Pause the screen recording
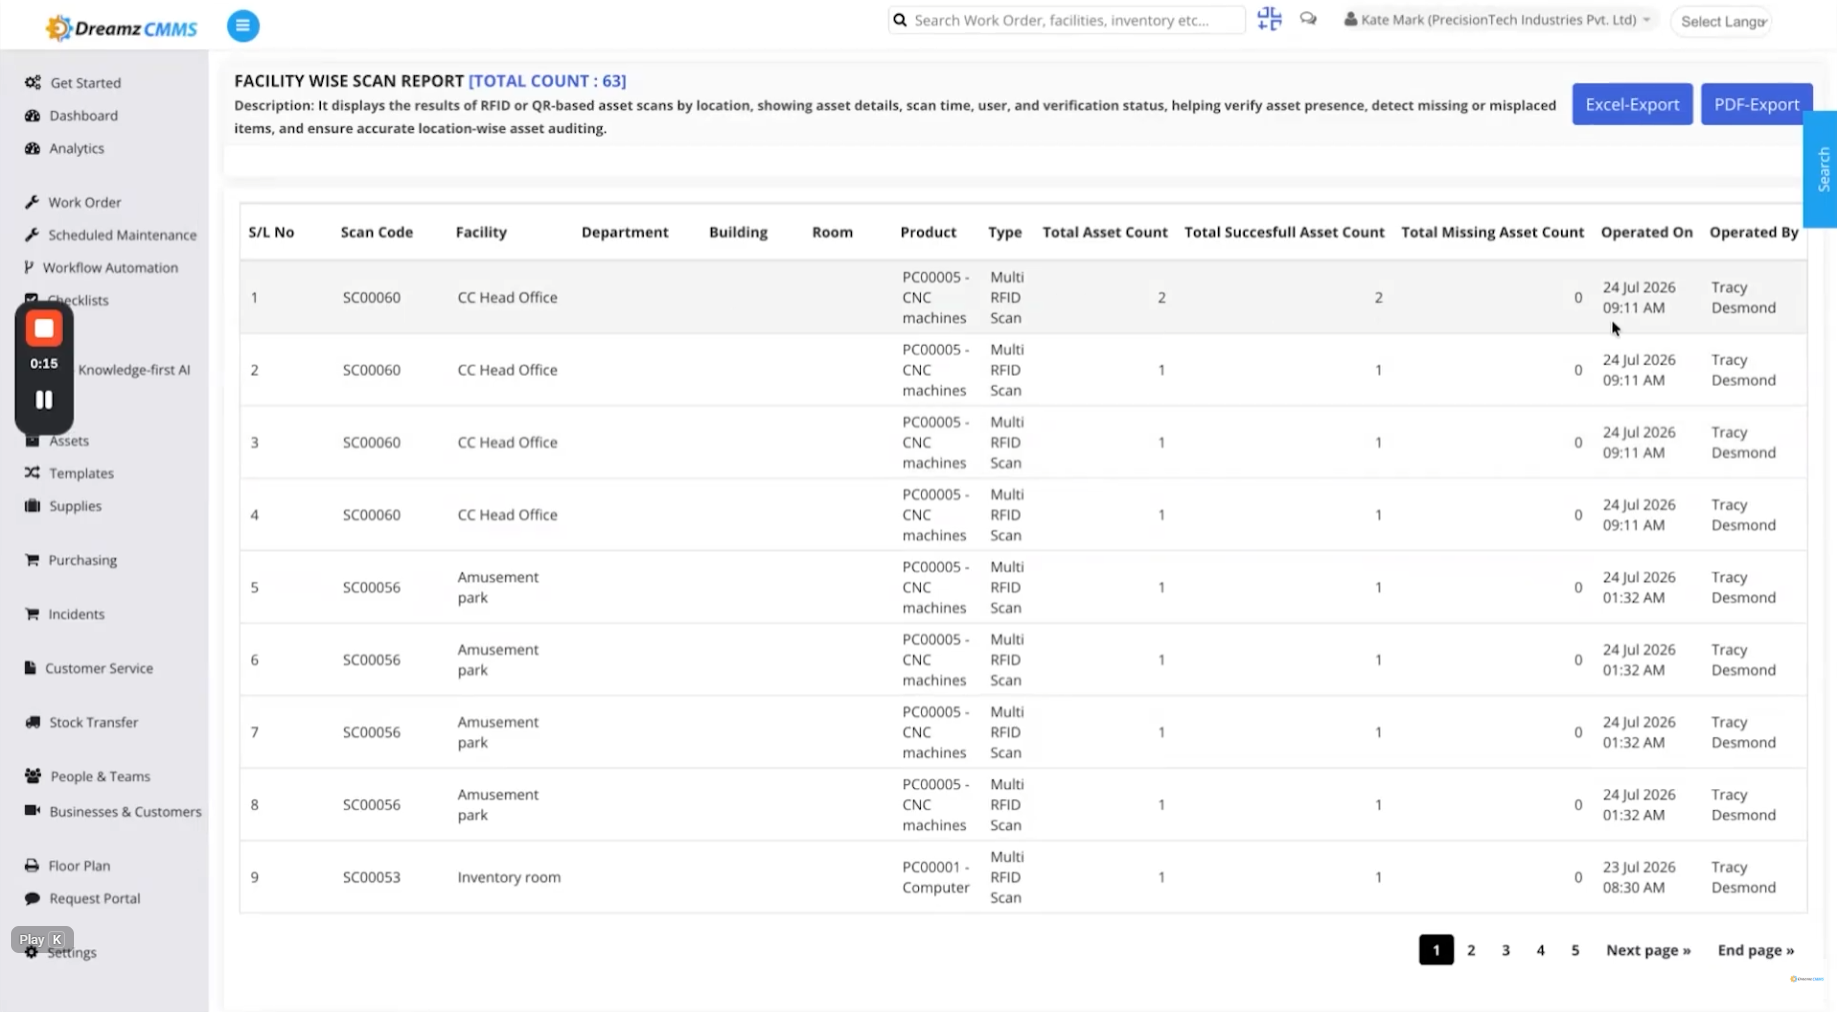This screenshot has height=1012, width=1837. (x=44, y=400)
